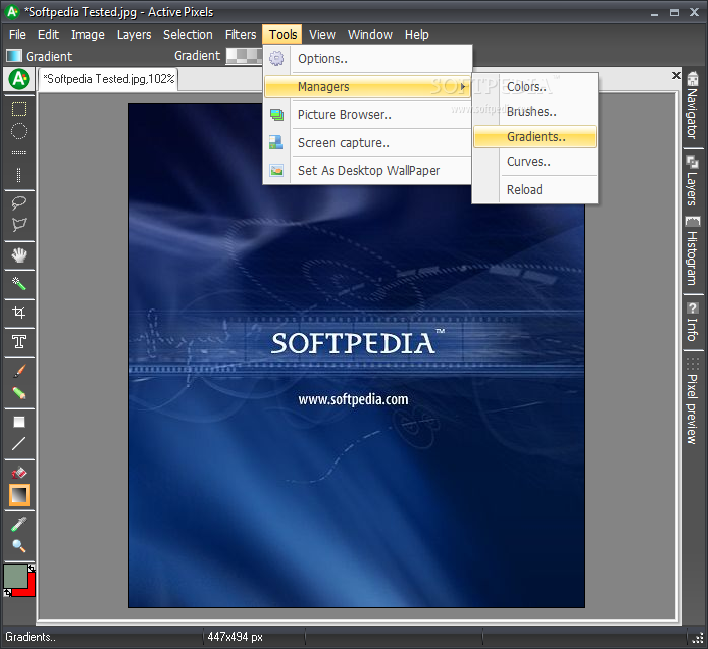Screen dimensions: 708x649
Task: Expand the Managers submenu entry
Action: point(368,87)
